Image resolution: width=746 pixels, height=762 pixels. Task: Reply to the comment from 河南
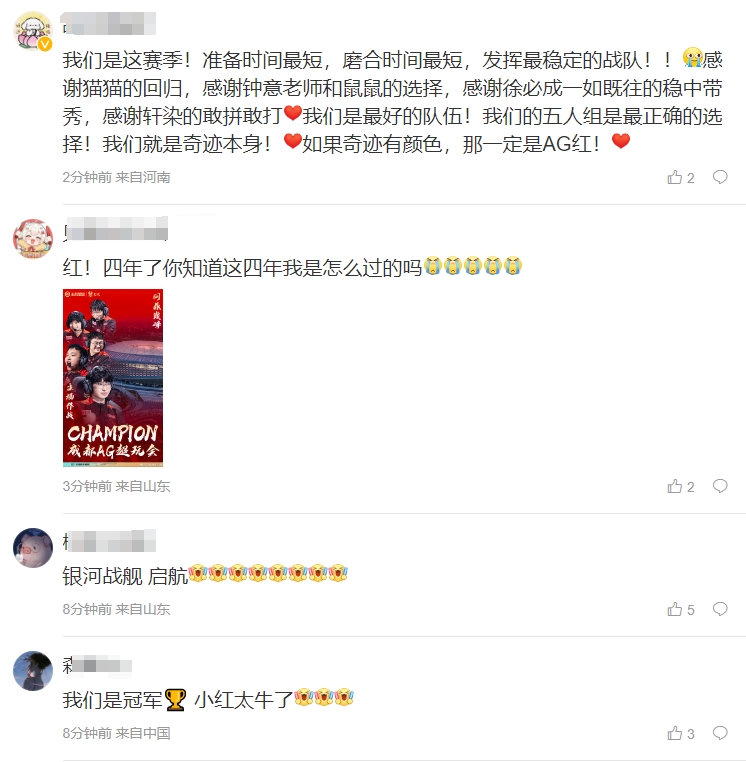[720, 177]
